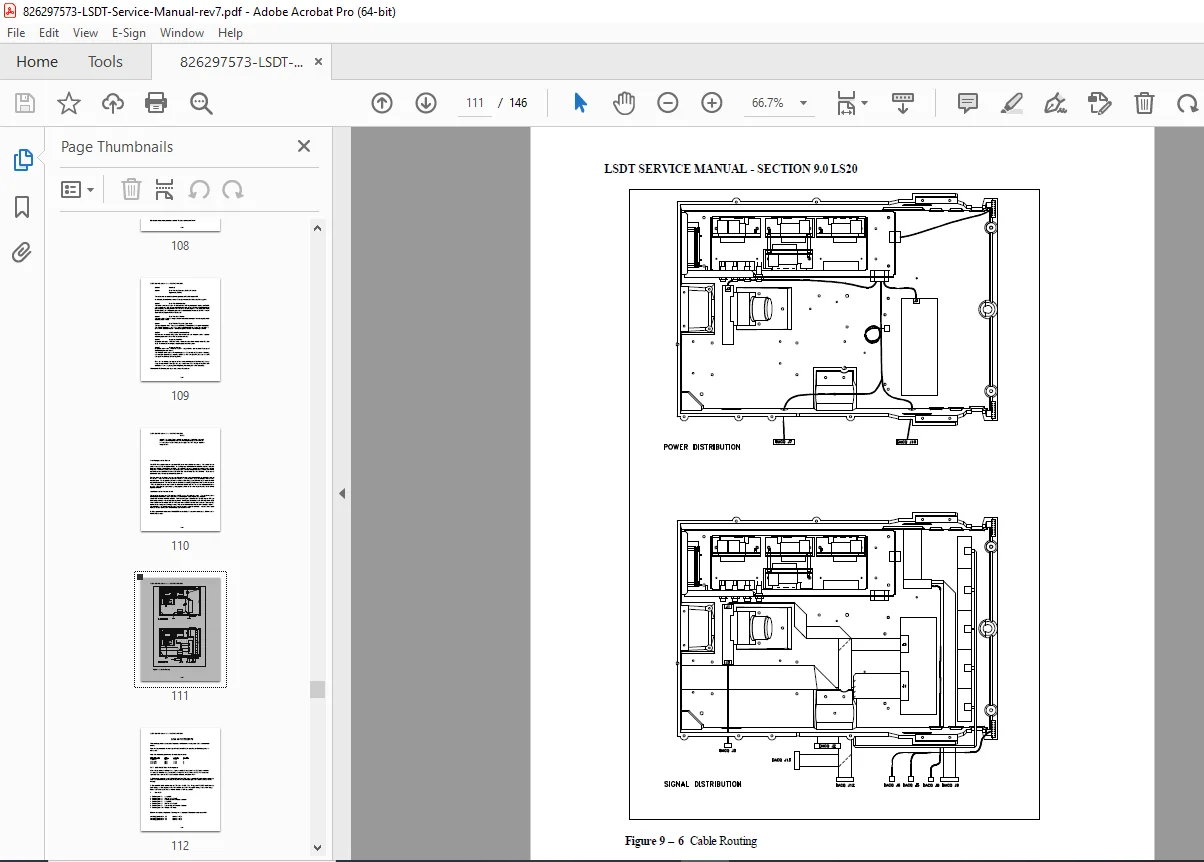
Task: Go to the previous page
Action: (x=381, y=103)
